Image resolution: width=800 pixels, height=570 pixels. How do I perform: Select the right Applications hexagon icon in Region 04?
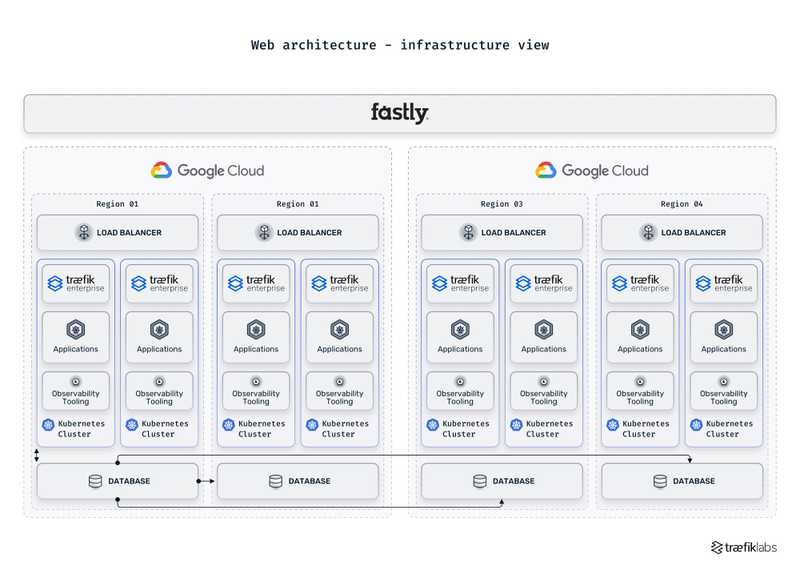[x=723, y=329]
